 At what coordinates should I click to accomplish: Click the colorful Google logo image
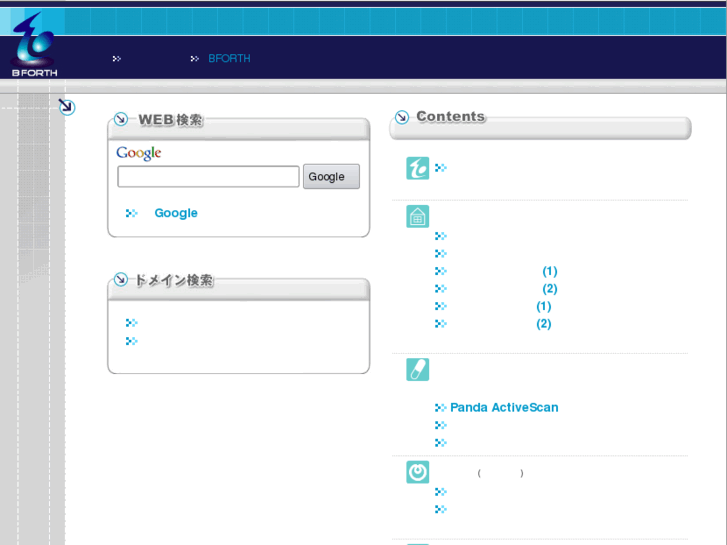click(139, 153)
